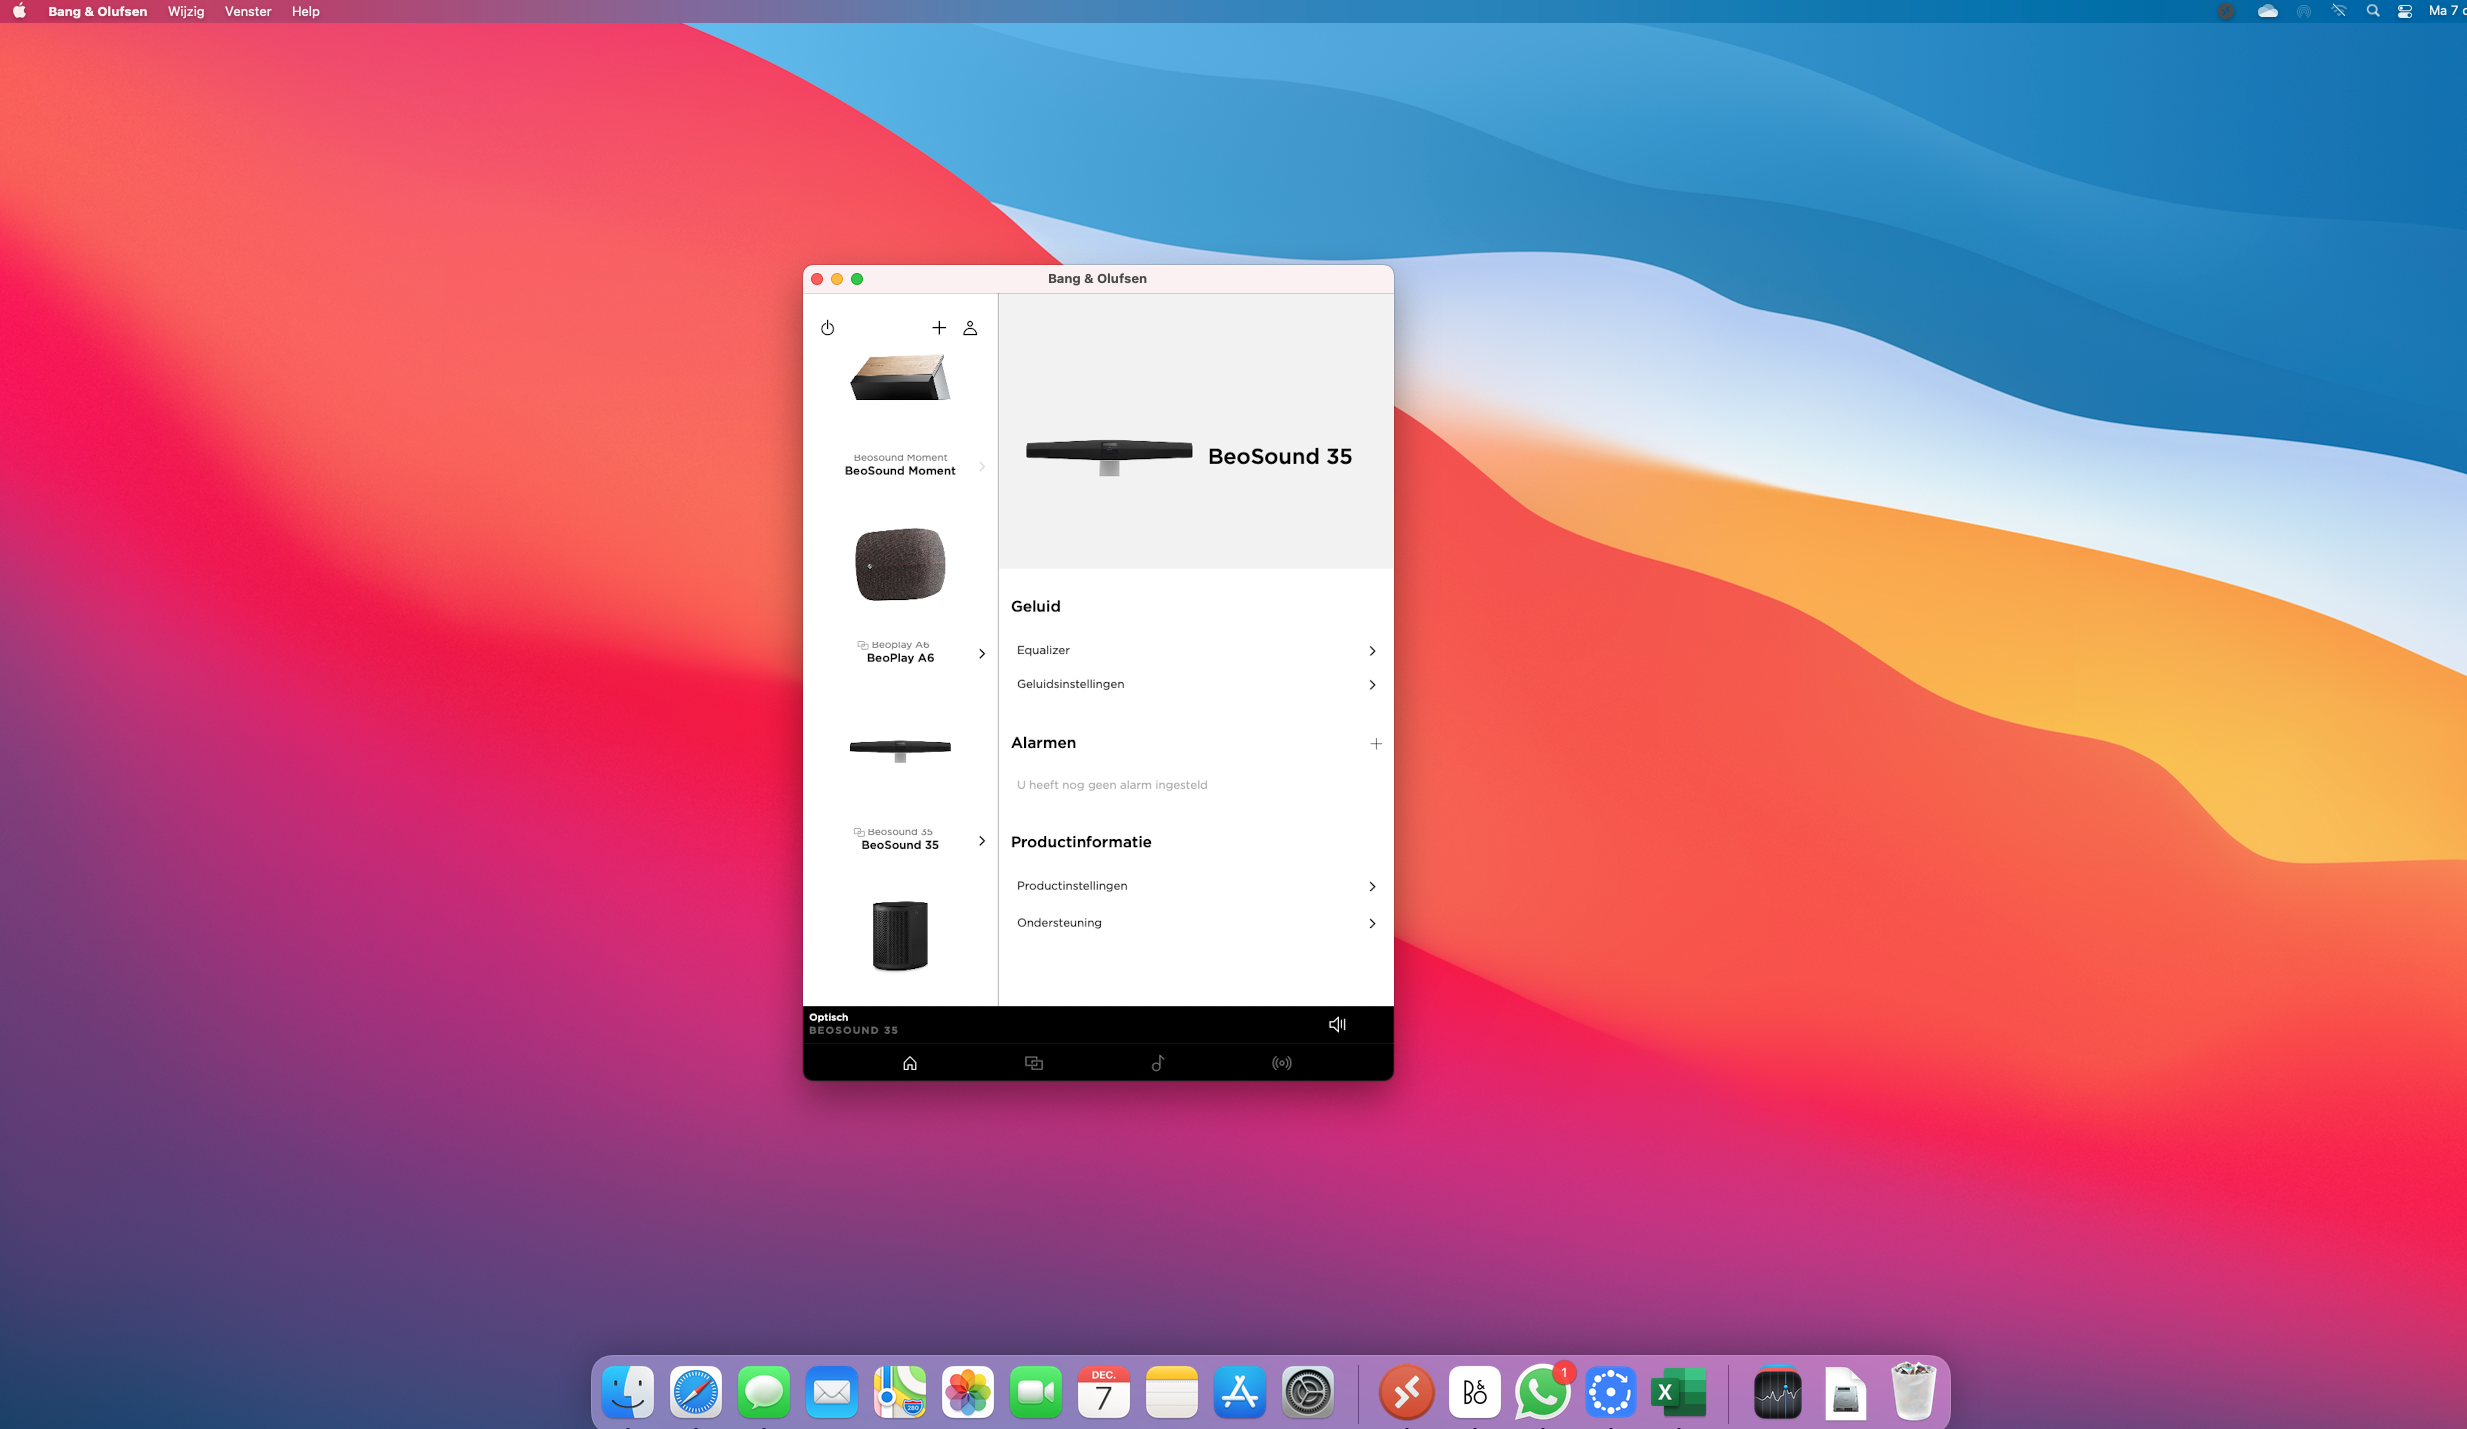Switch to the Home tab icon
Viewport: 2467px width, 1429px height.
909,1063
